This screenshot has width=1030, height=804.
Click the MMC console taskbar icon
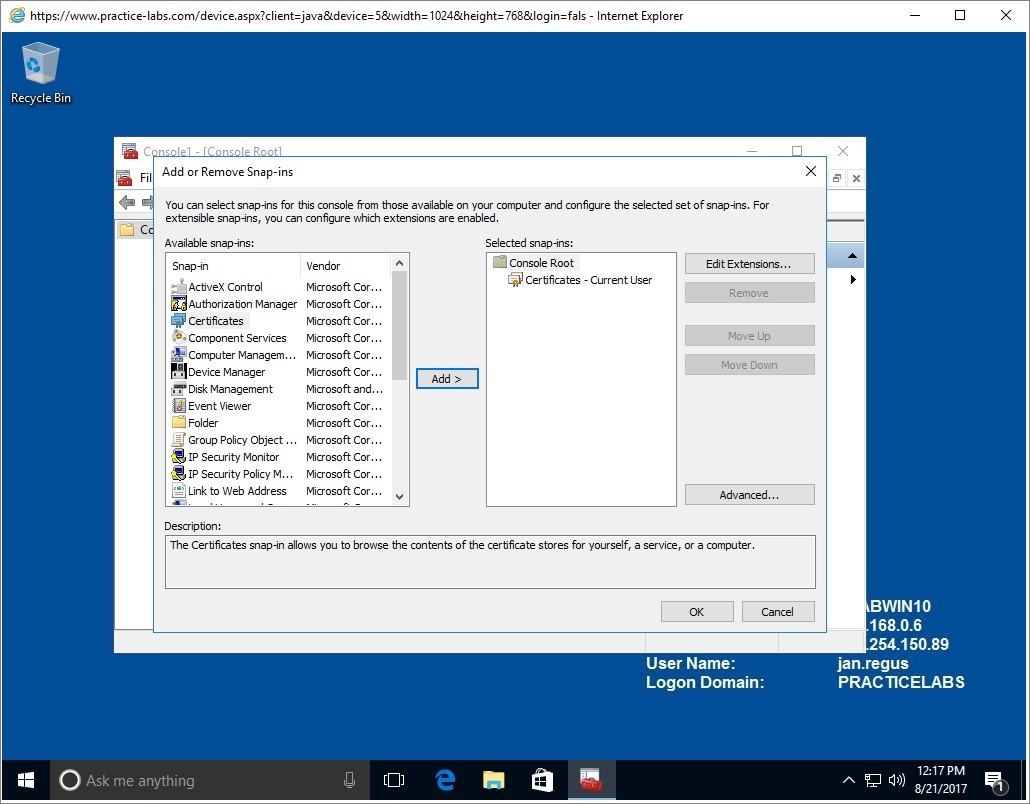click(x=591, y=780)
